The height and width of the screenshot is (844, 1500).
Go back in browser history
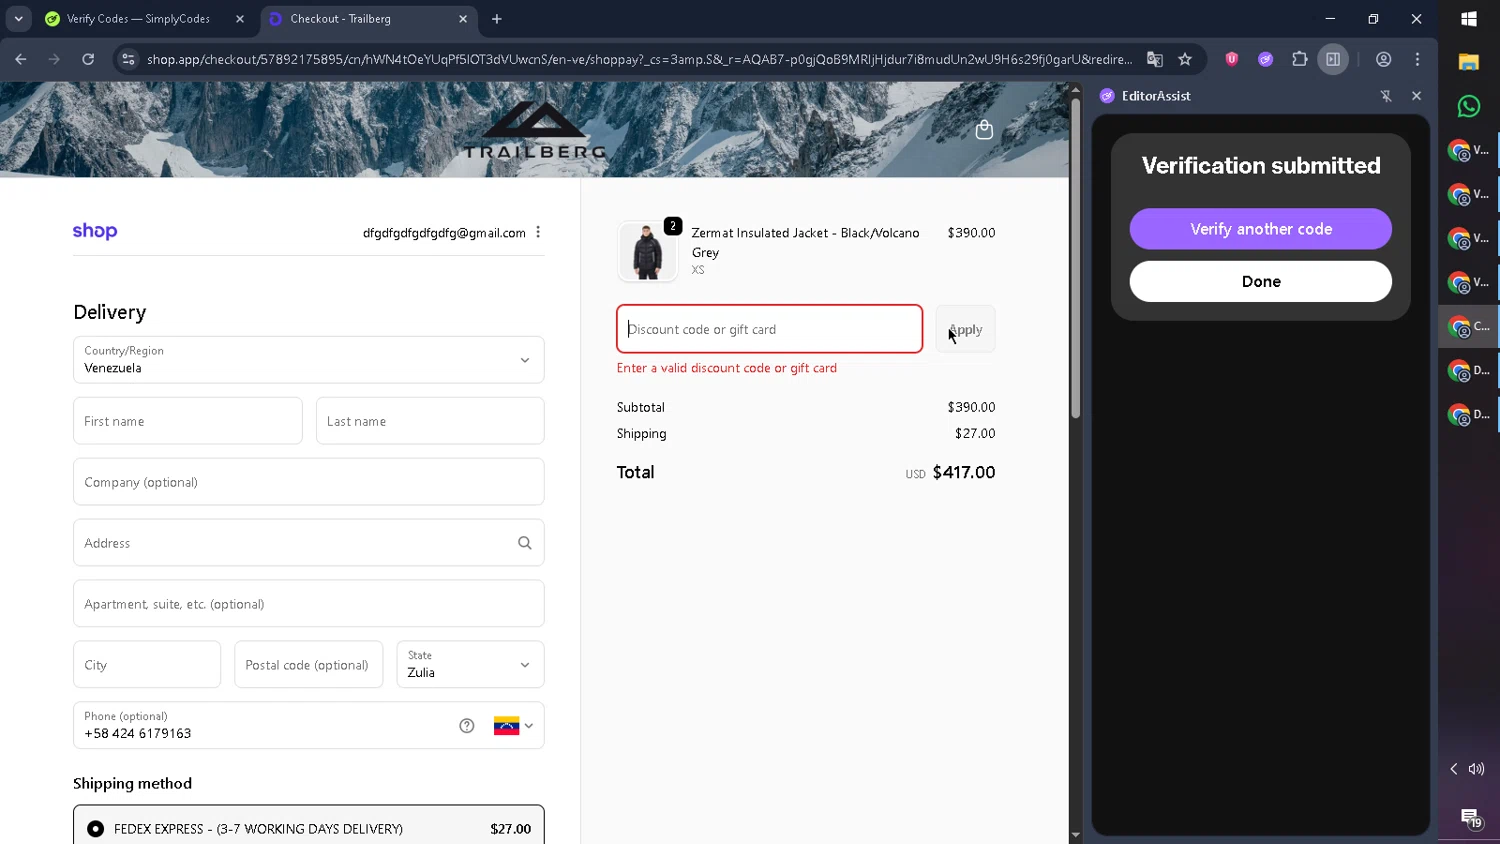tap(21, 59)
